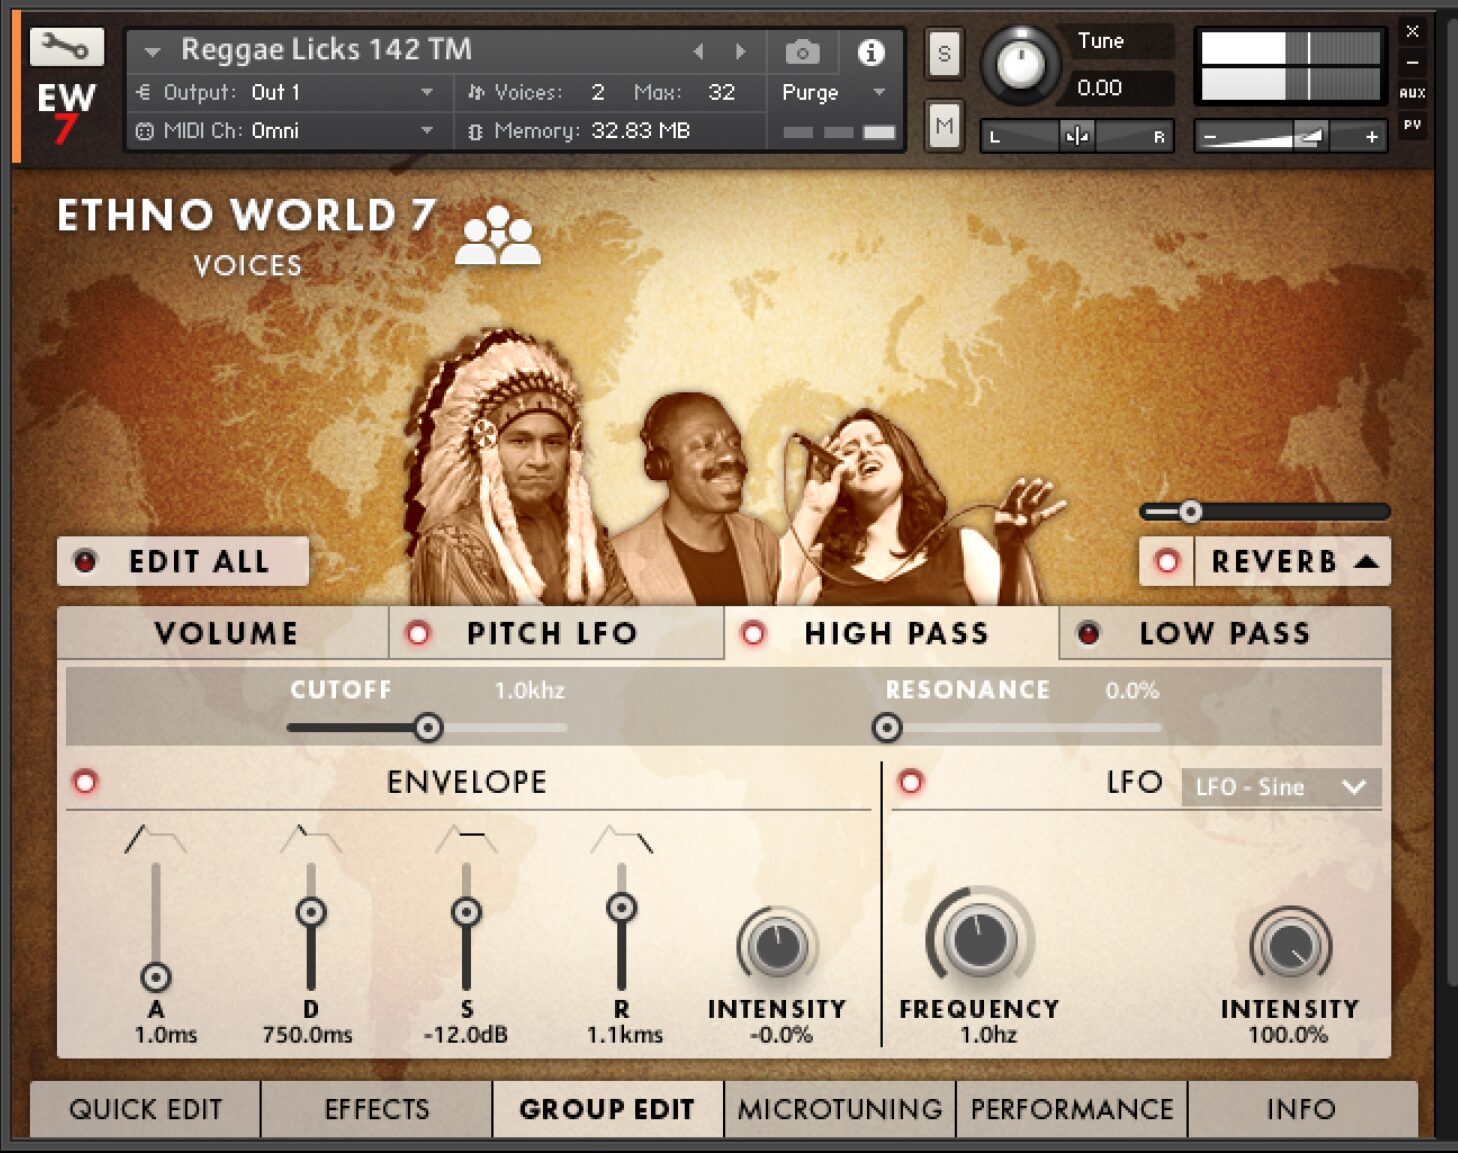Click the pan center icon
The height and width of the screenshot is (1153, 1458).
coord(1077,136)
